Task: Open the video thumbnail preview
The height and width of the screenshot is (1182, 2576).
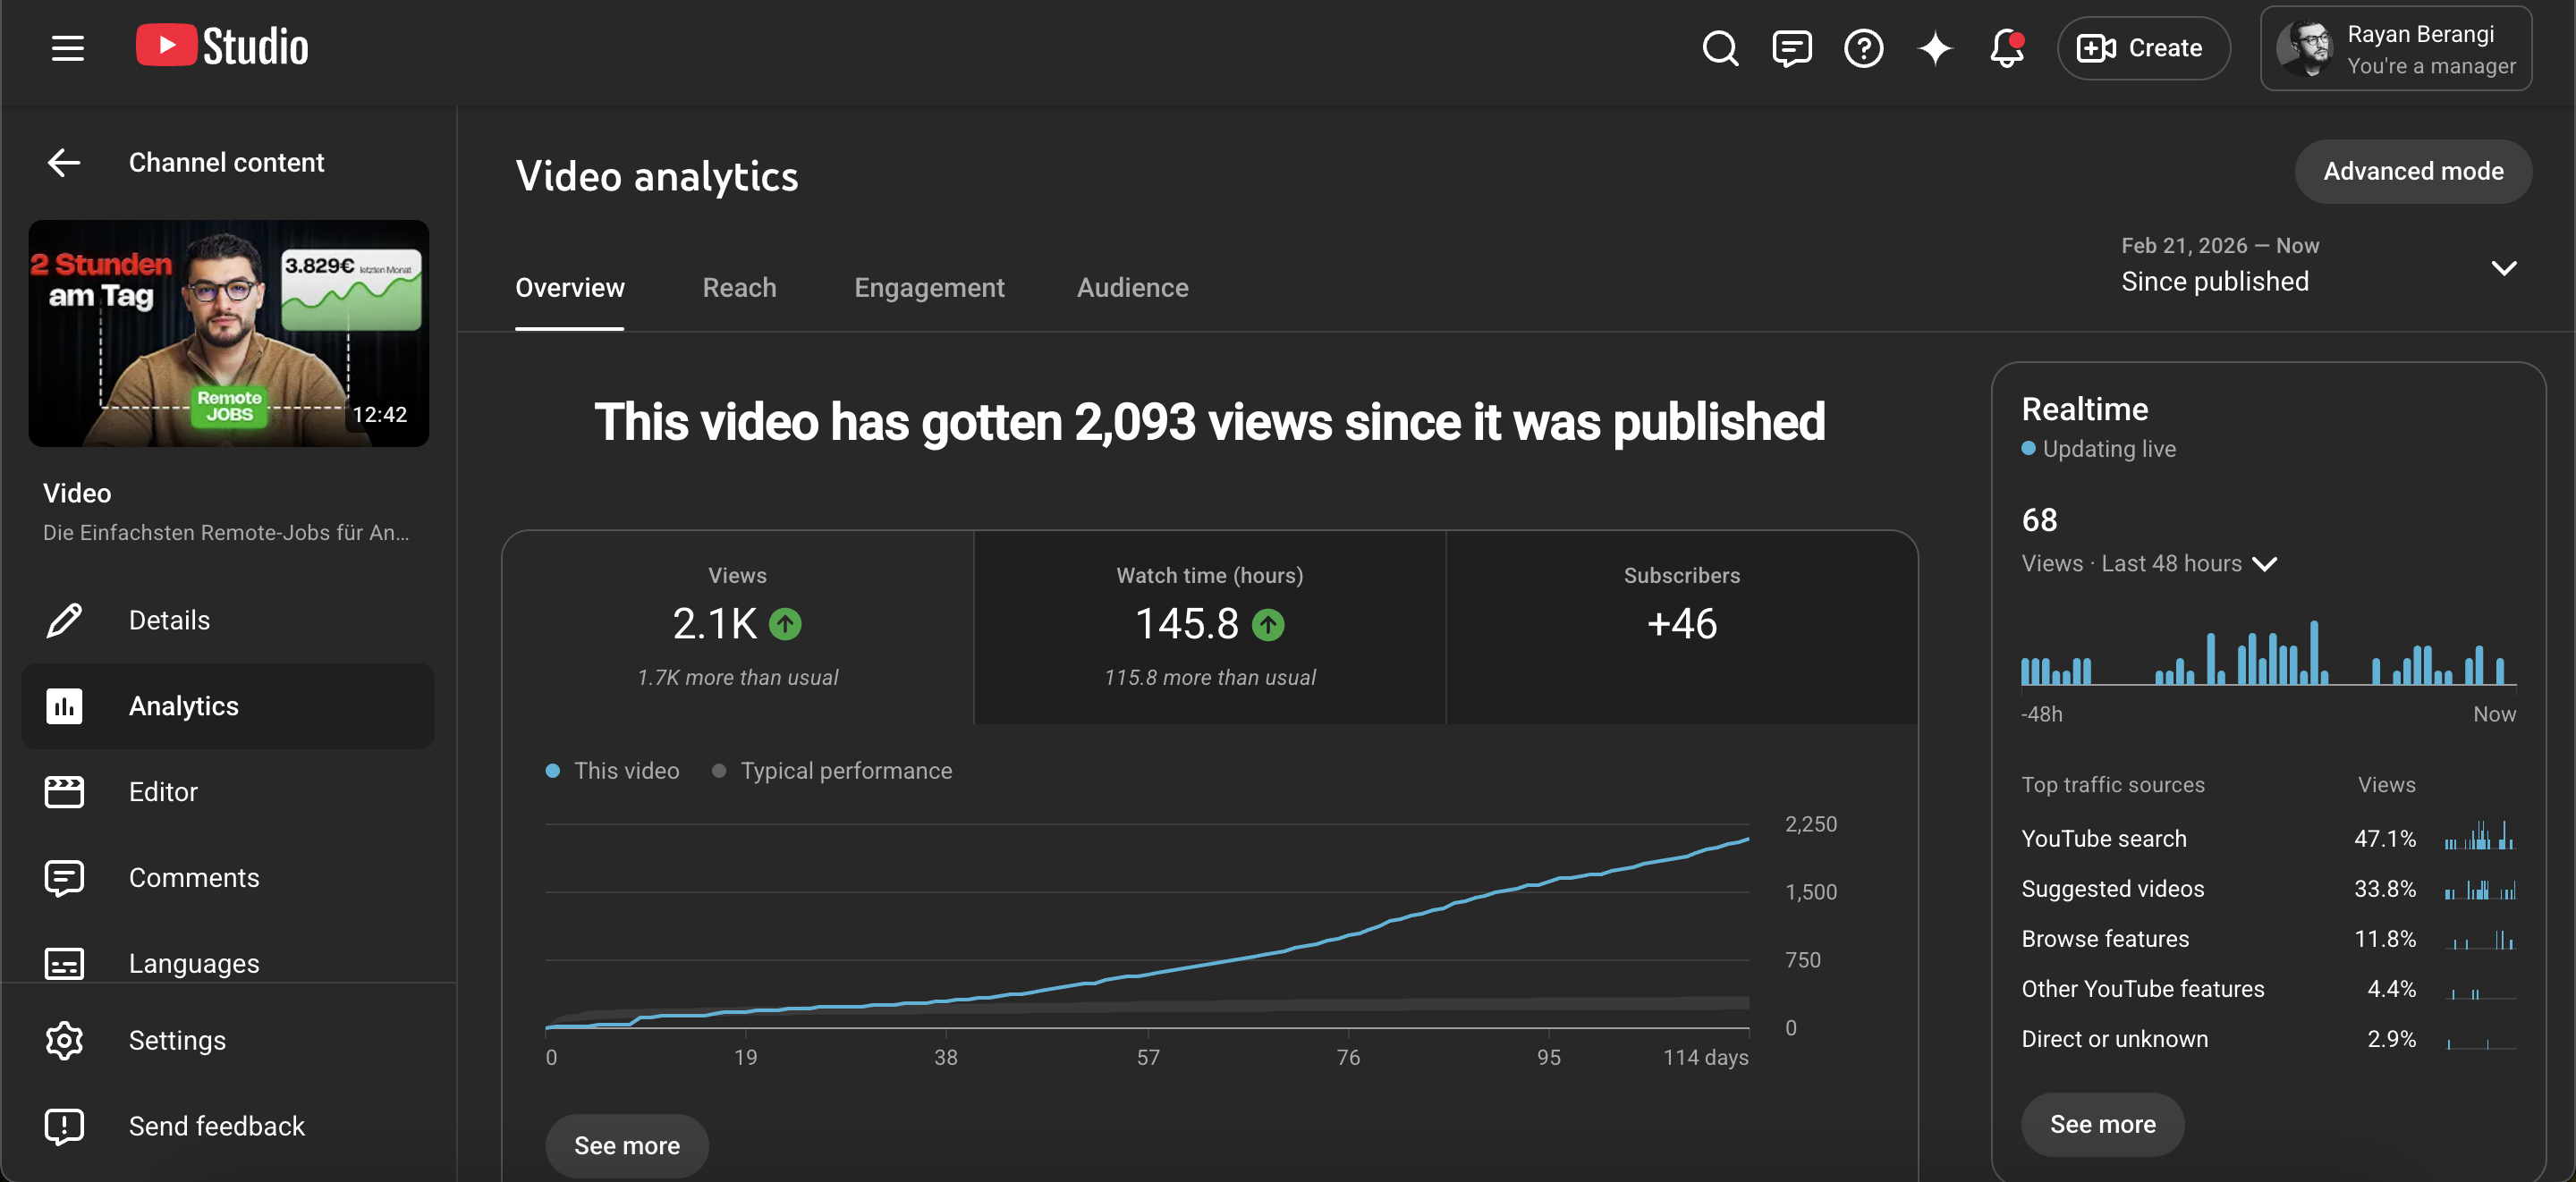Action: 229,333
